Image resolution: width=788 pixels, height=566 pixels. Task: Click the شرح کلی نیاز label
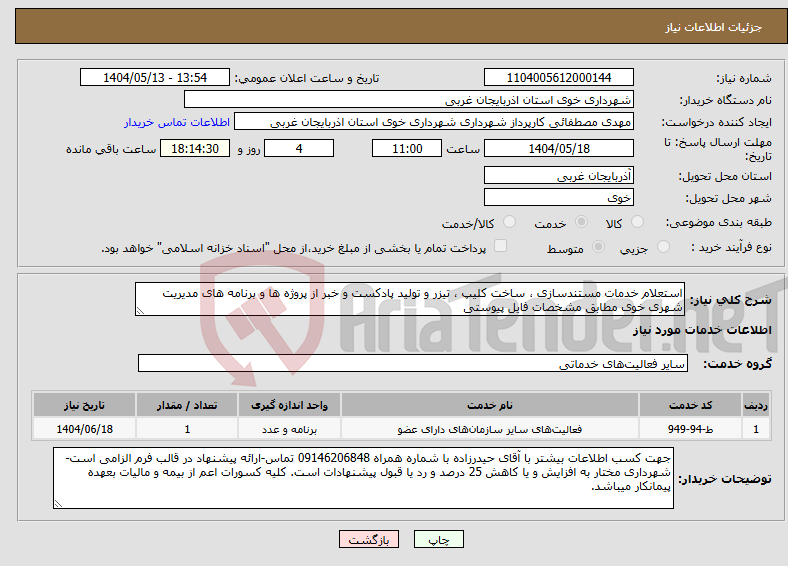[x=731, y=300]
